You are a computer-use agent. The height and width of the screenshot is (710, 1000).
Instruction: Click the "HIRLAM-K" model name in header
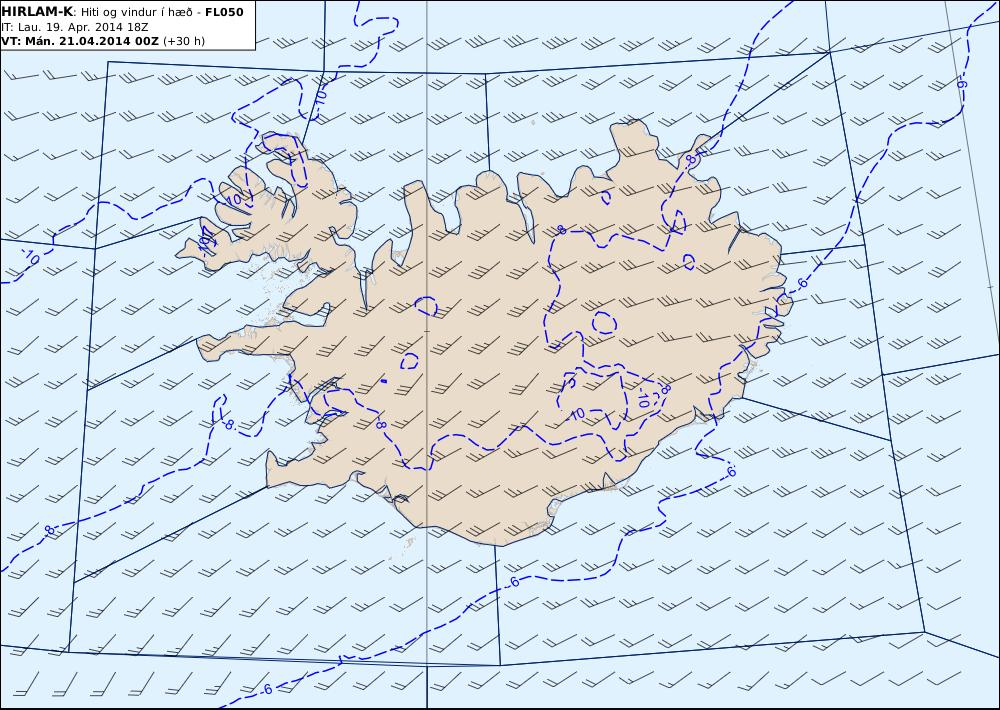click(37, 11)
